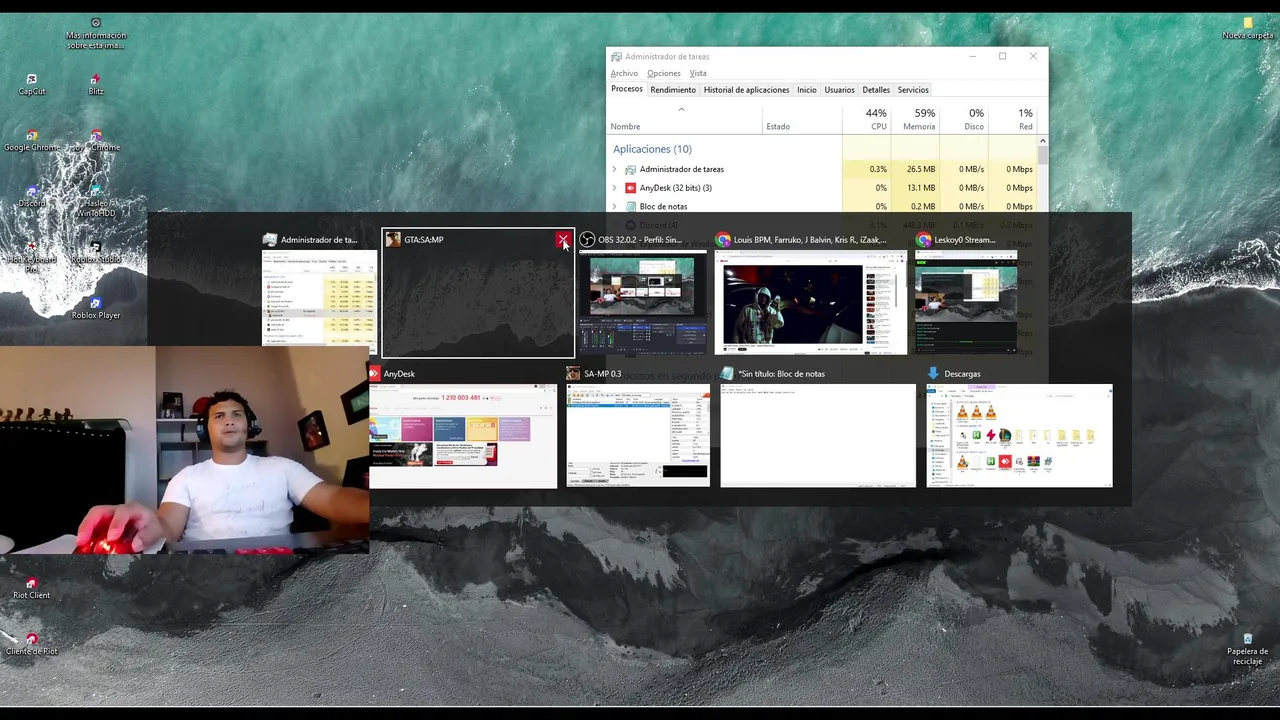Viewport: 1280px width, 720px height.
Task: Click the GTA:SA:MP icon in the task switcher
Action: (x=393, y=240)
